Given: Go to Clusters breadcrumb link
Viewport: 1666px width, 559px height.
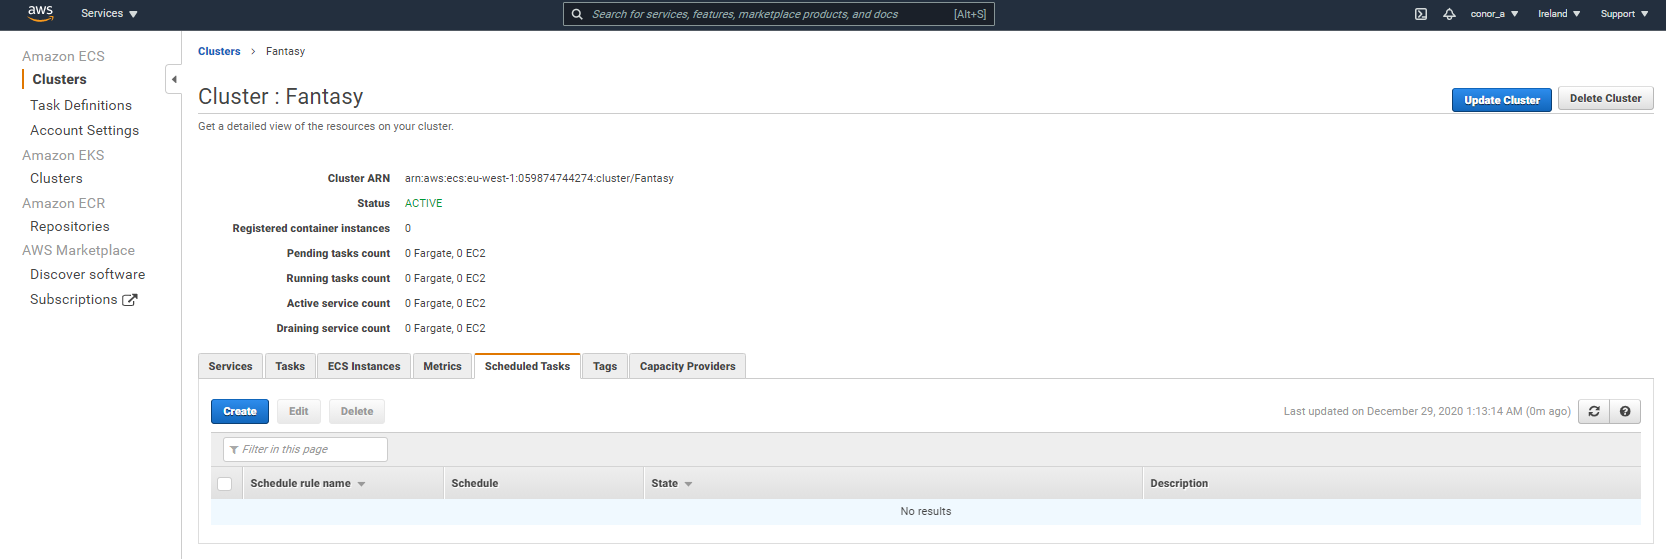Looking at the screenshot, I should [x=219, y=51].
